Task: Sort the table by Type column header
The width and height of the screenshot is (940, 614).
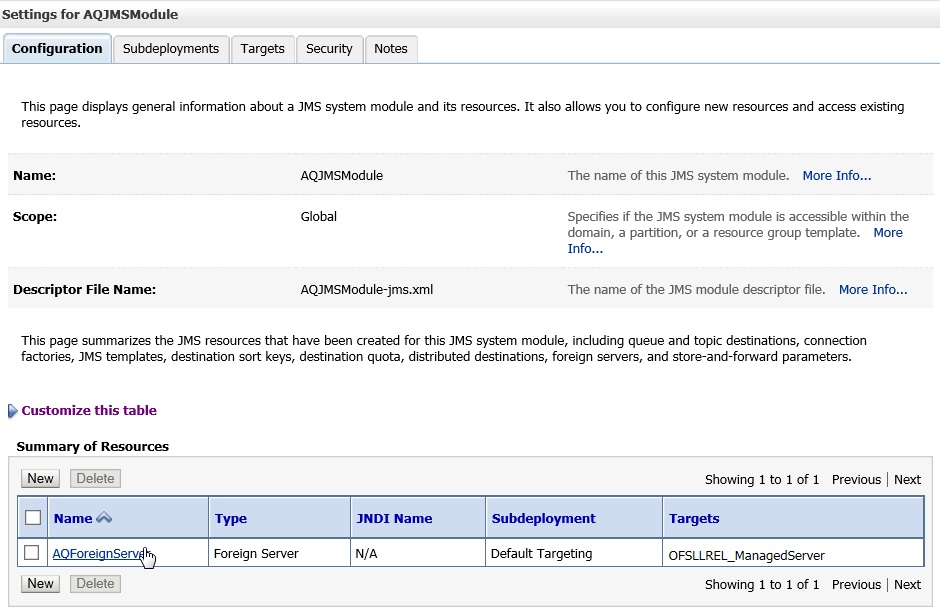Action: pyautogui.click(x=231, y=519)
